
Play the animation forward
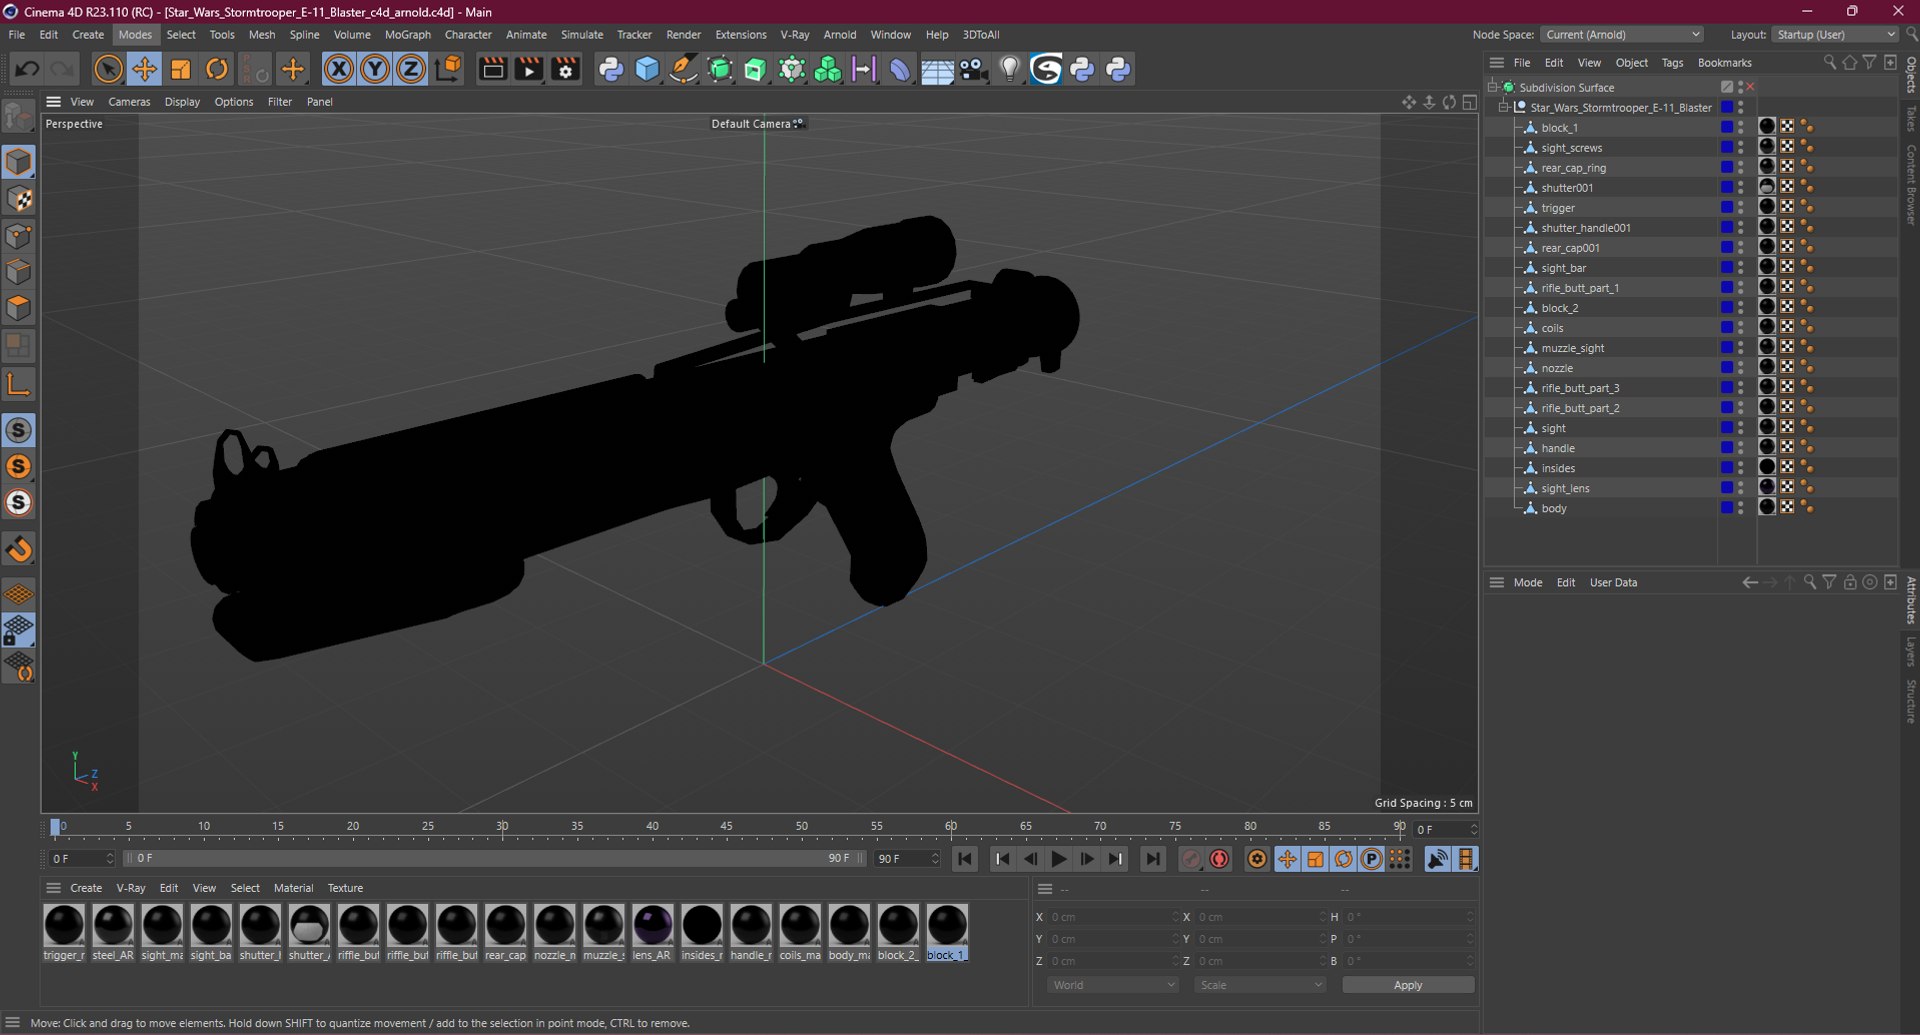(1059, 859)
